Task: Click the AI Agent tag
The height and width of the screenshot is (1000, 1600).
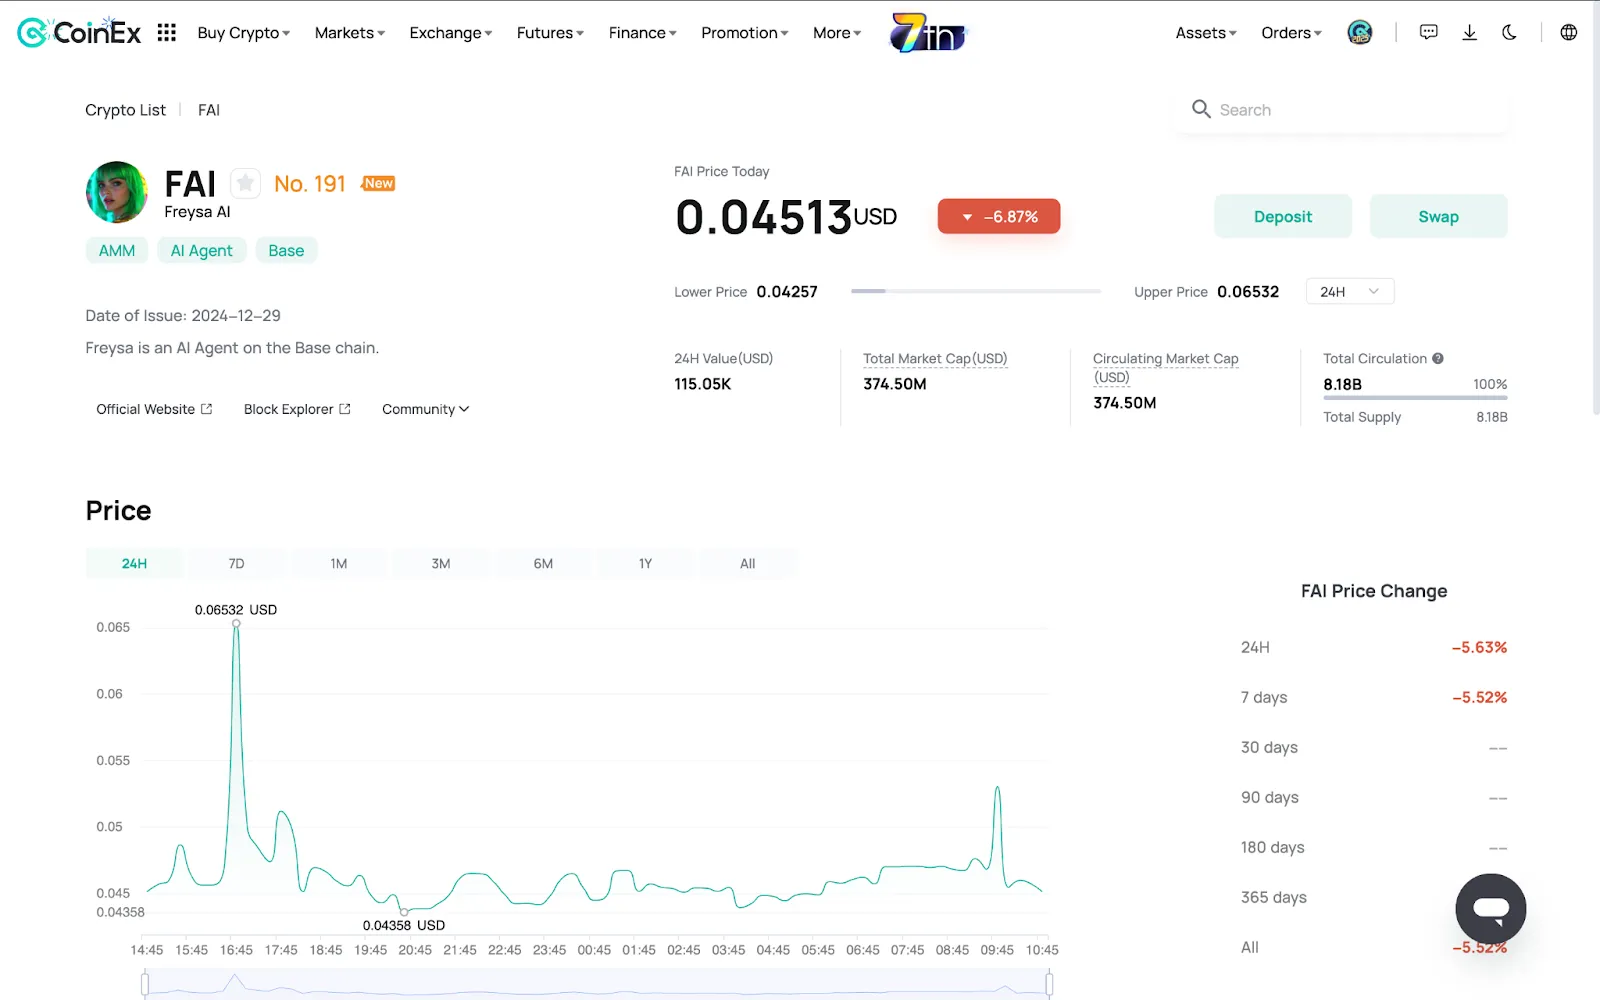Action: [x=201, y=250]
